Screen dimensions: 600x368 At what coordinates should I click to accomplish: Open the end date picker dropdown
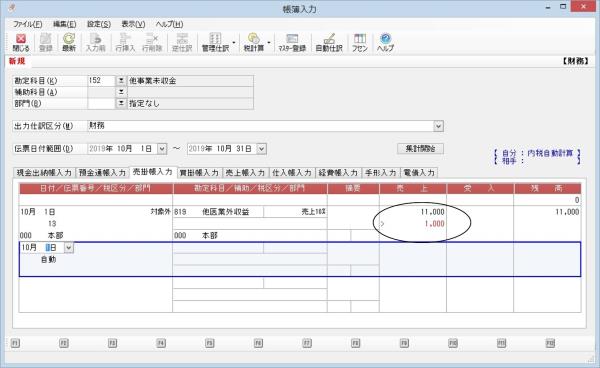click(261, 148)
